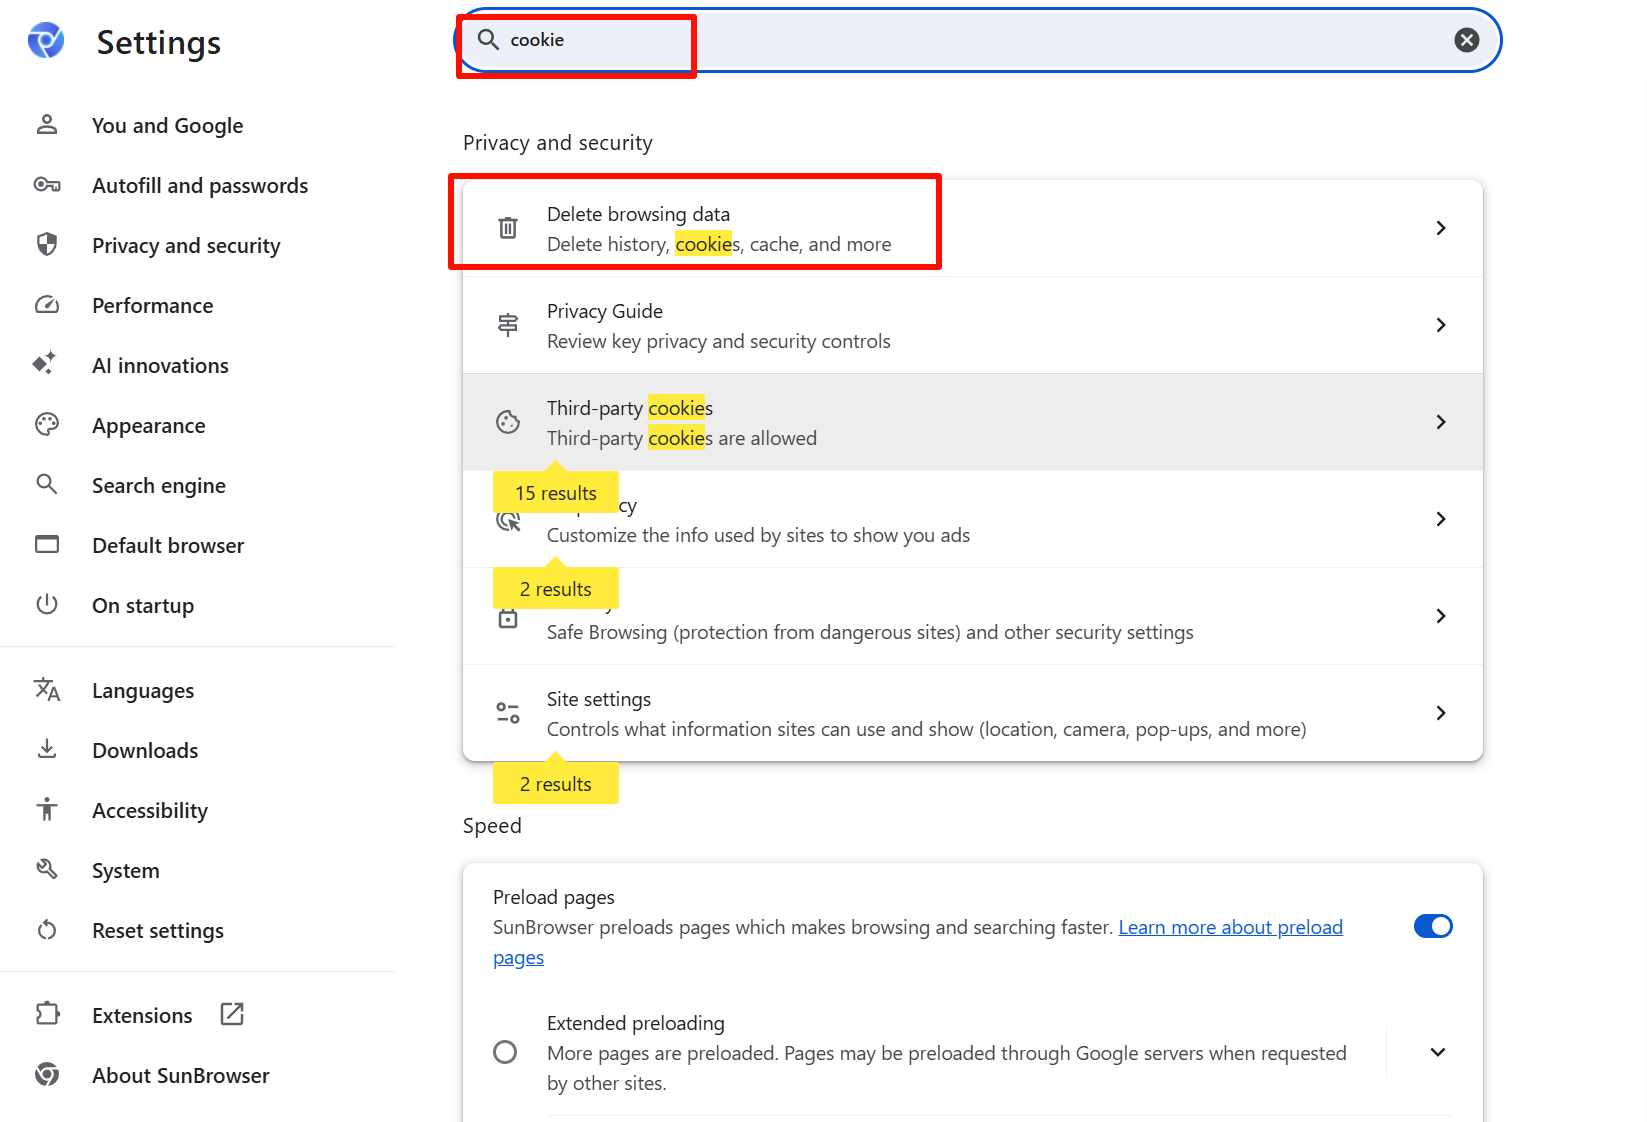This screenshot has width=1647, height=1122.
Task: Clear the search with the X button
Action: click(1466, 40)
